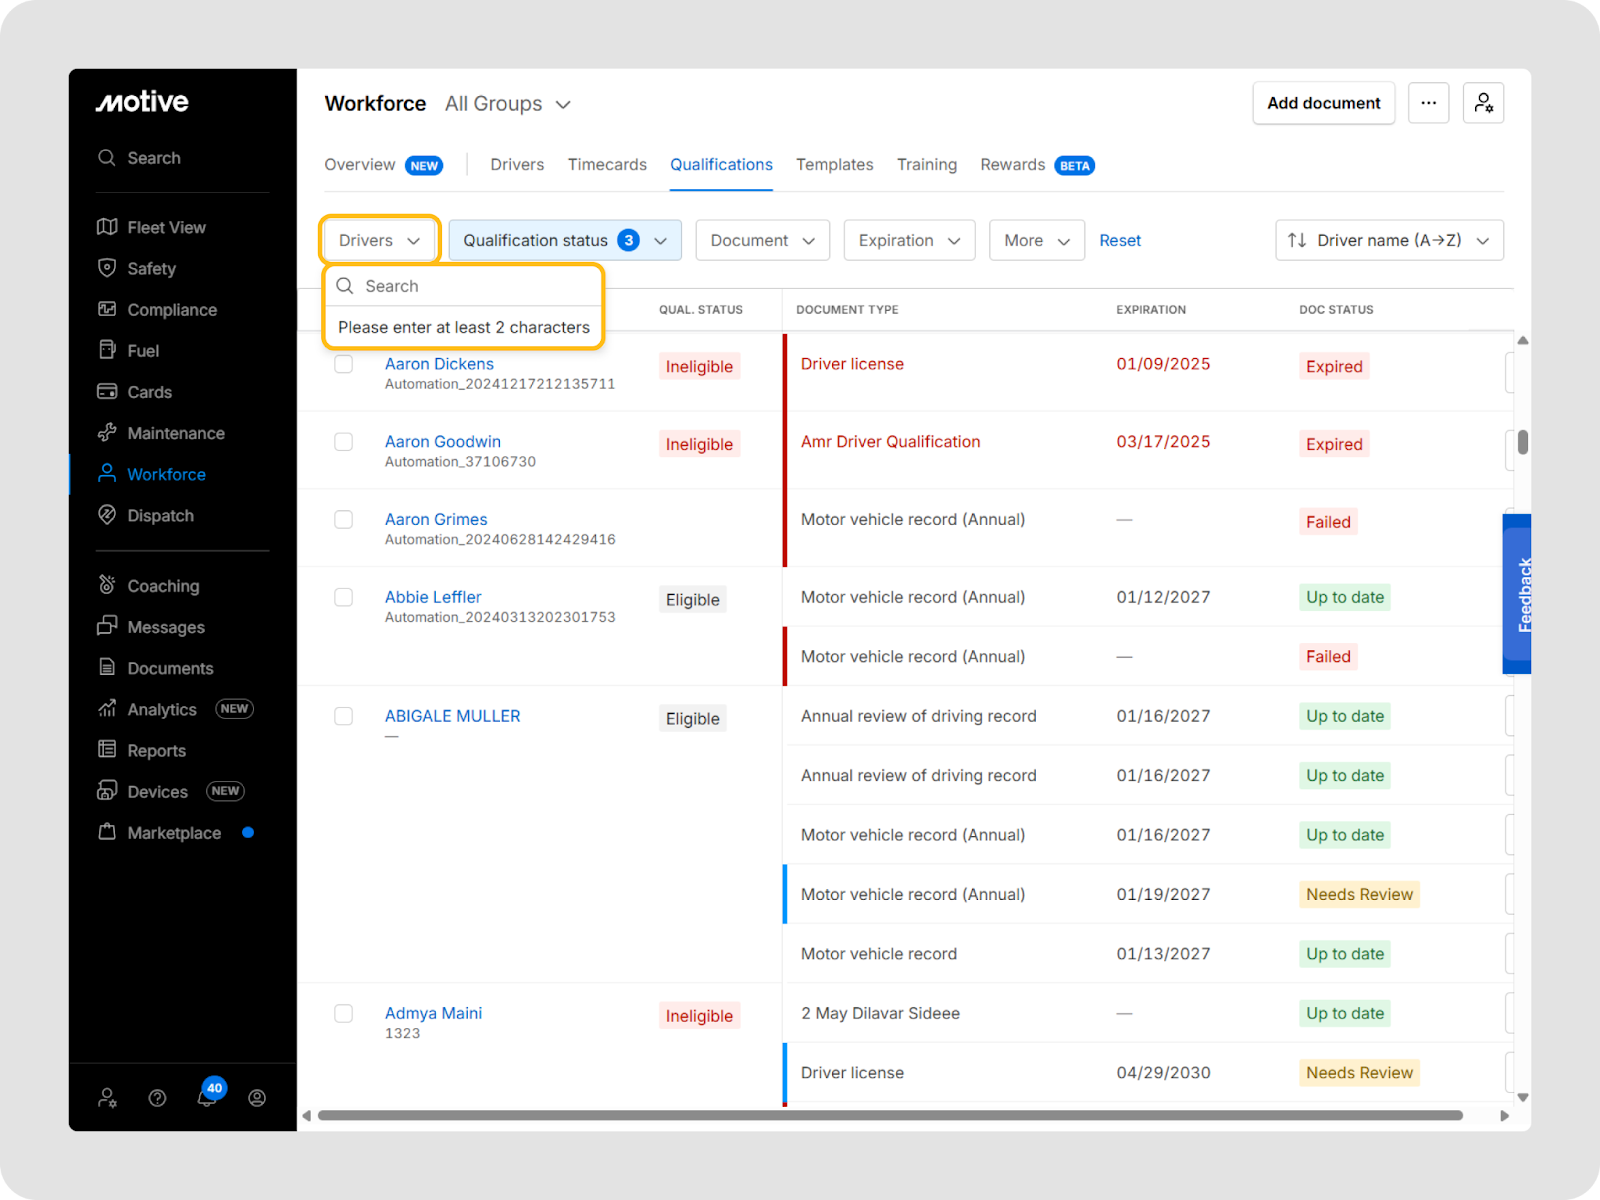1600x1200 pixels.
Task: Click the Maintenance wrench icon
Action: (107, 433)
